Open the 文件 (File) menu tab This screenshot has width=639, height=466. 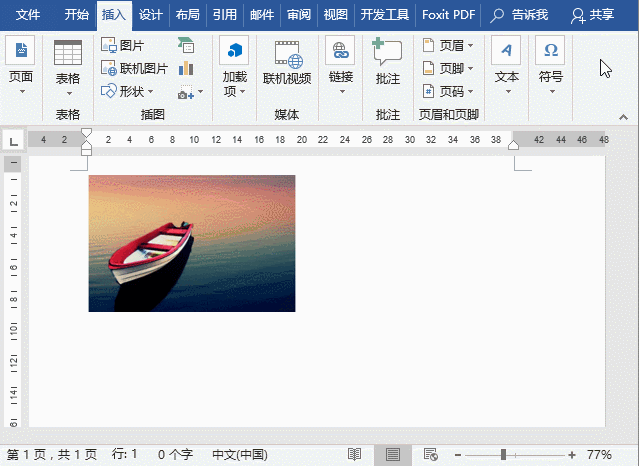(x=28, y=15)
